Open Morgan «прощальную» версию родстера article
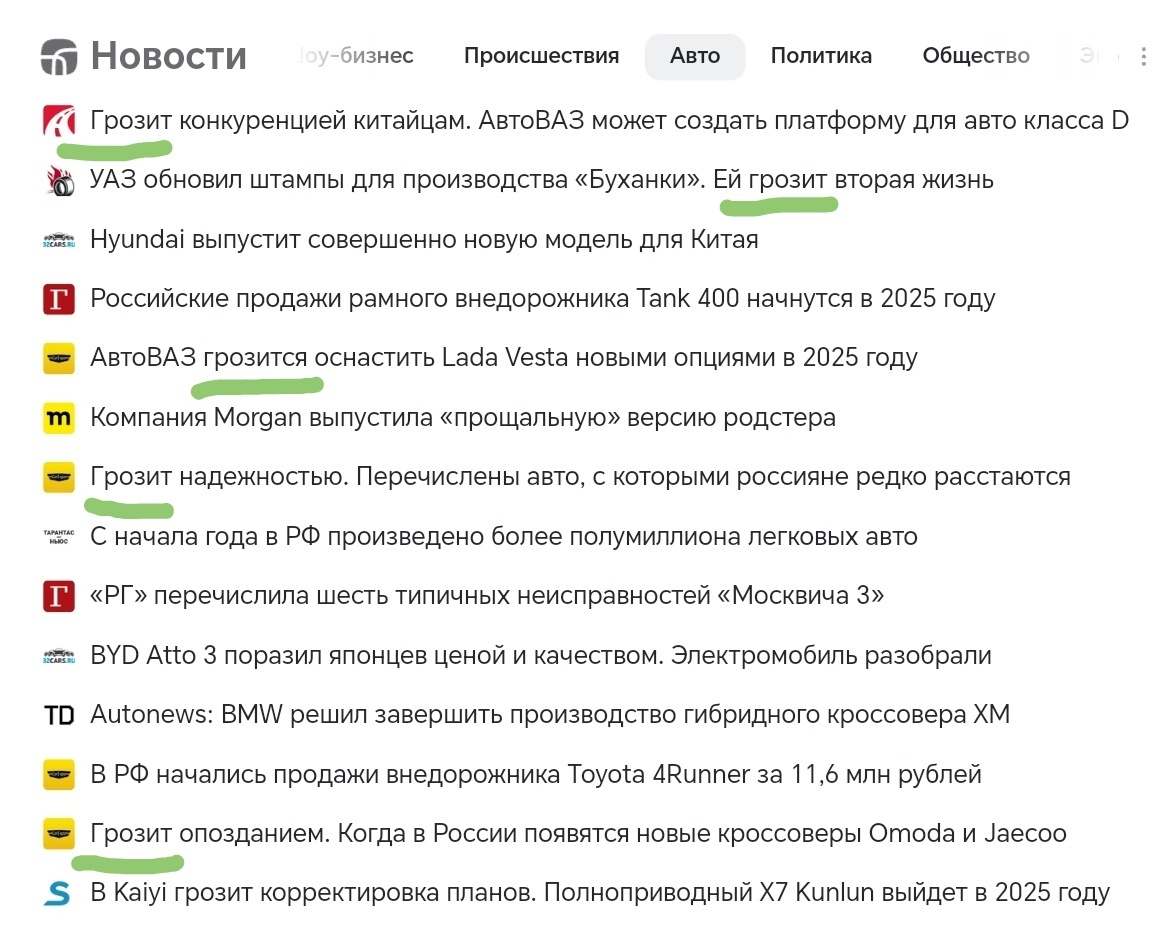Viewport: 1167px width, 927px height. point(463,417)
